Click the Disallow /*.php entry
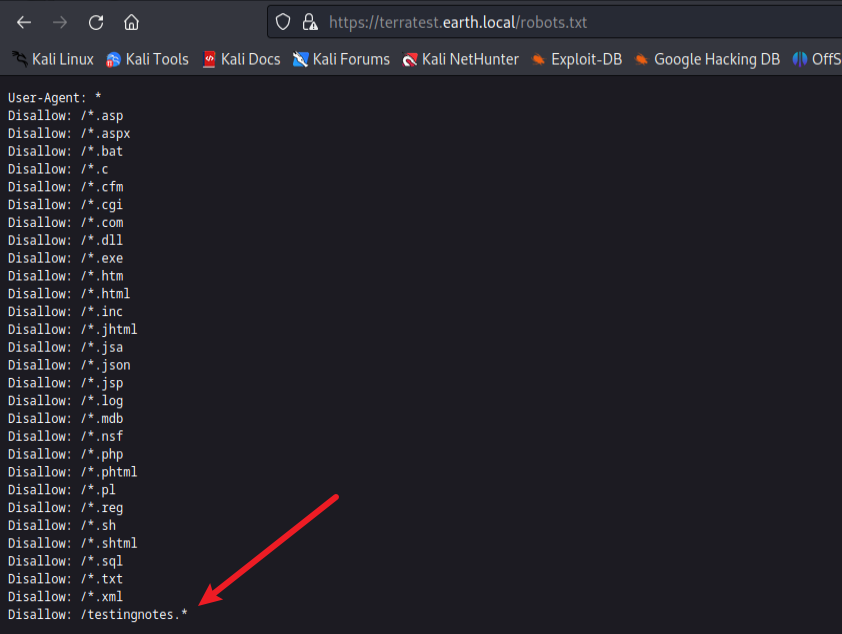842x634 pixels. [65, 454]
